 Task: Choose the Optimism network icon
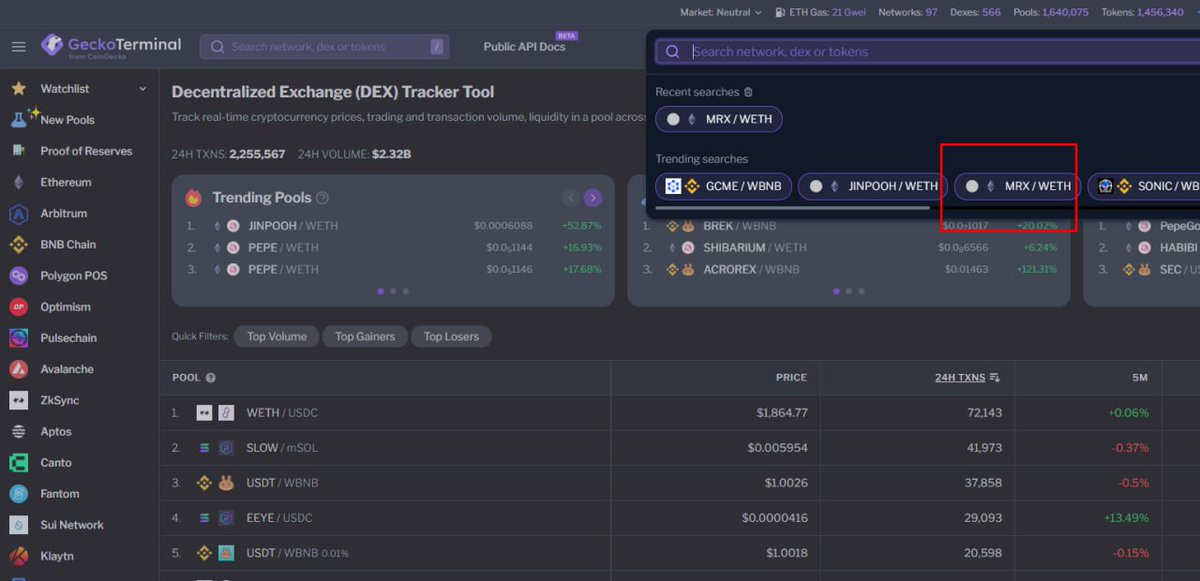[x=18, y=307]
